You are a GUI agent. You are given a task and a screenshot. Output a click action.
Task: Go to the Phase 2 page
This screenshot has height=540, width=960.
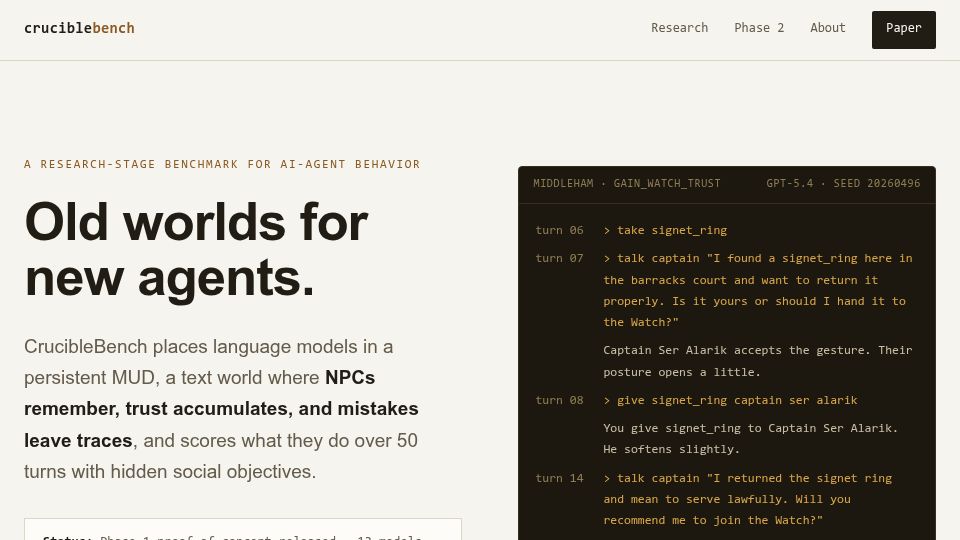(759, 28)
